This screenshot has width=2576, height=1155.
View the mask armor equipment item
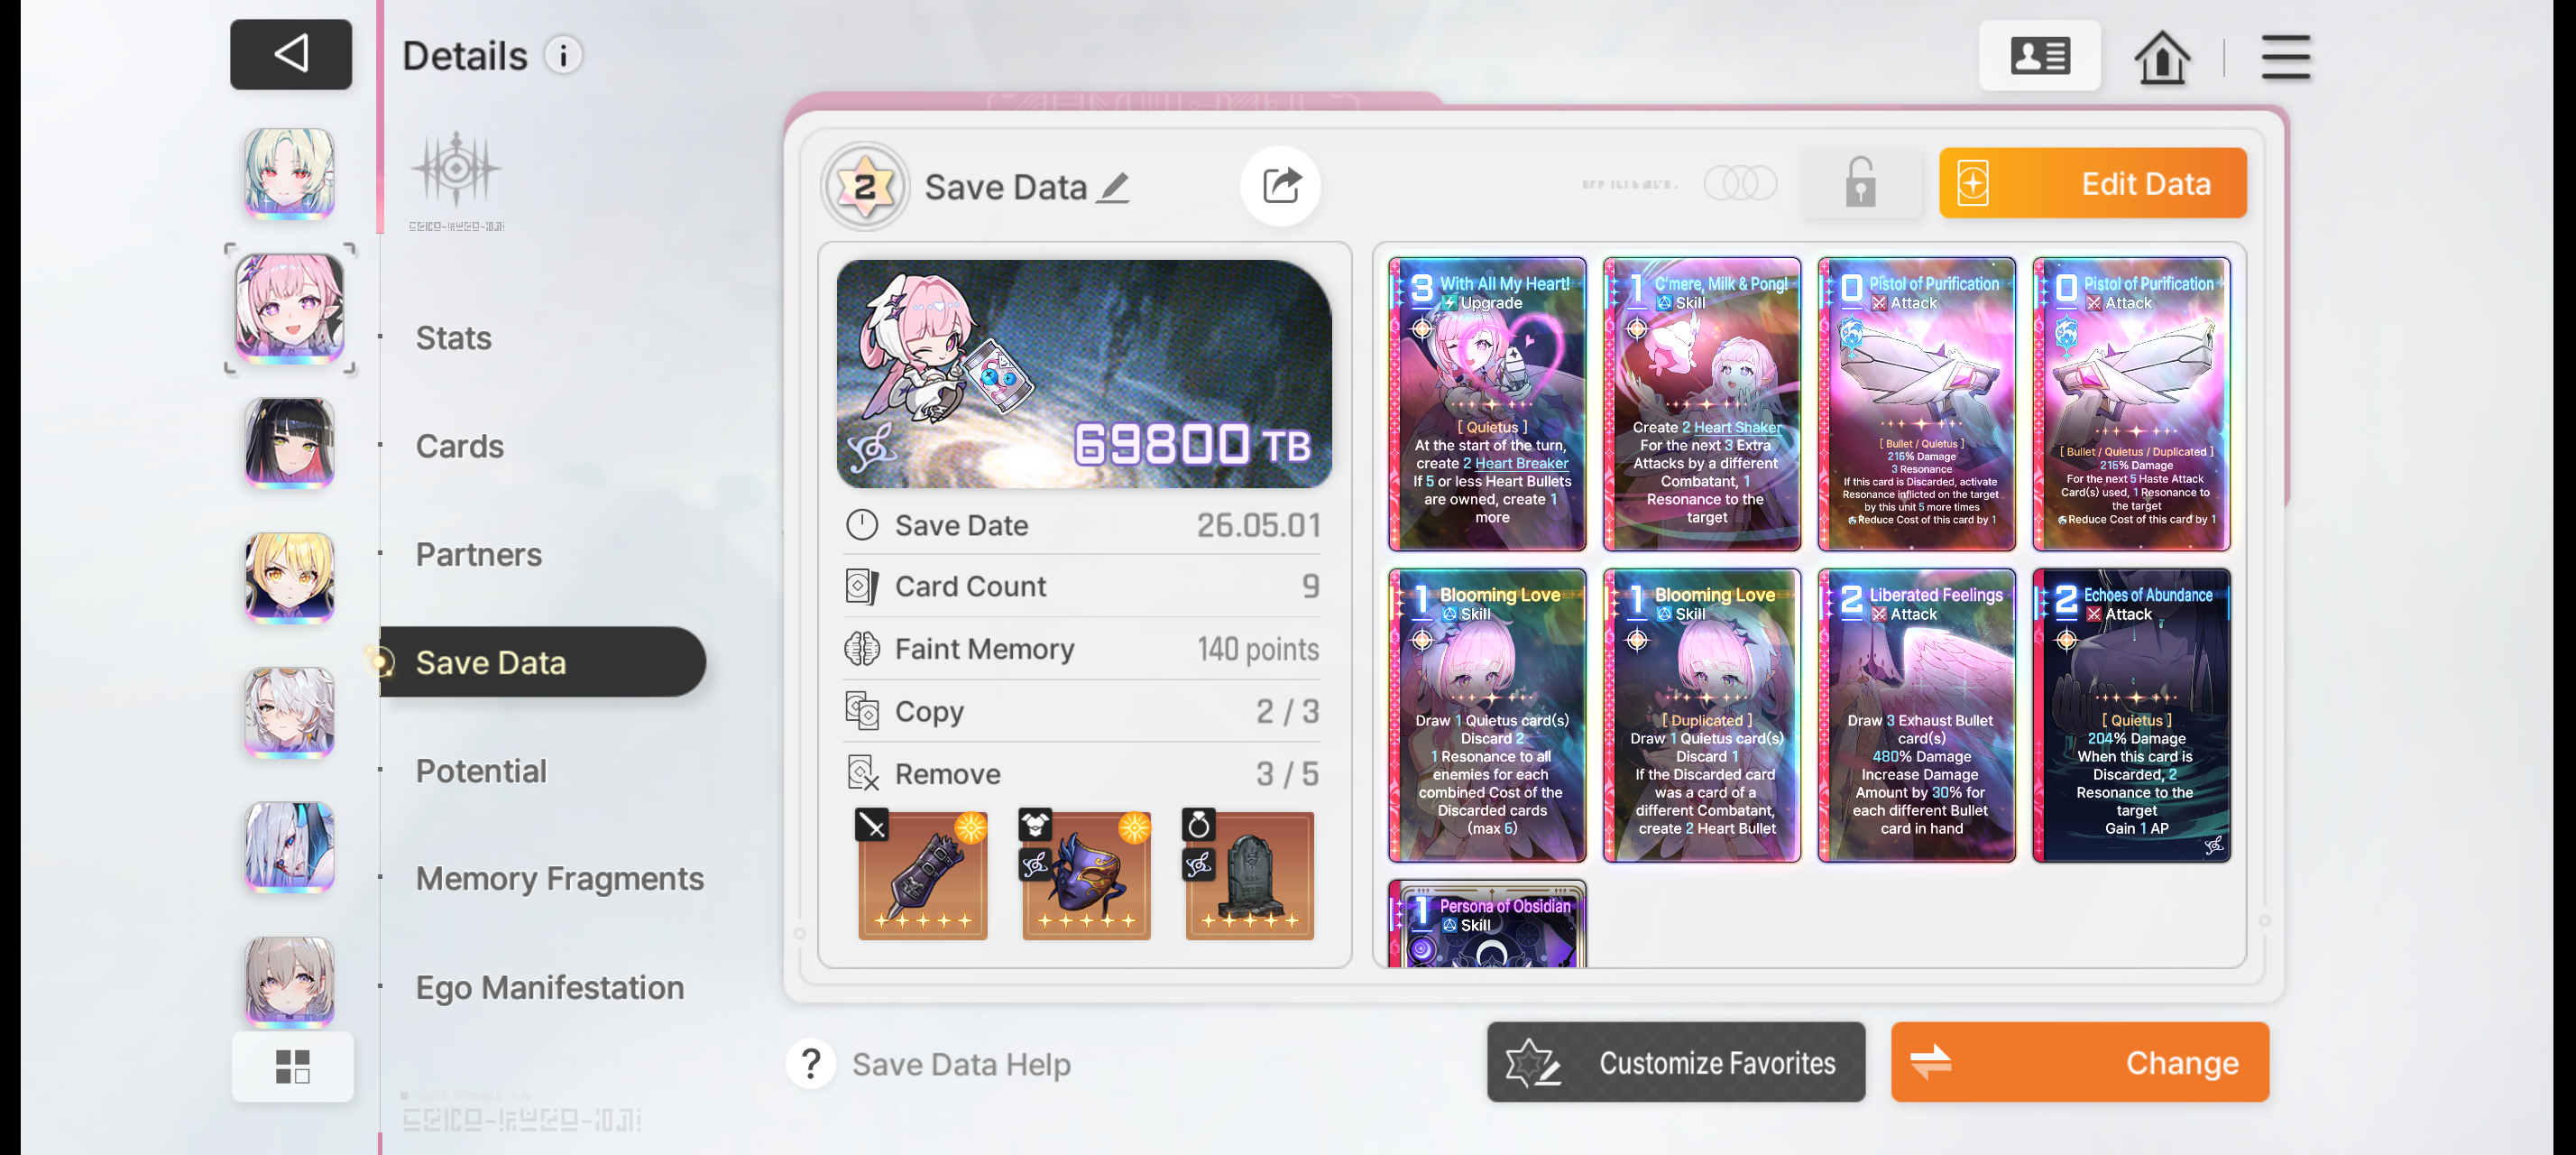pos(1086,875)
